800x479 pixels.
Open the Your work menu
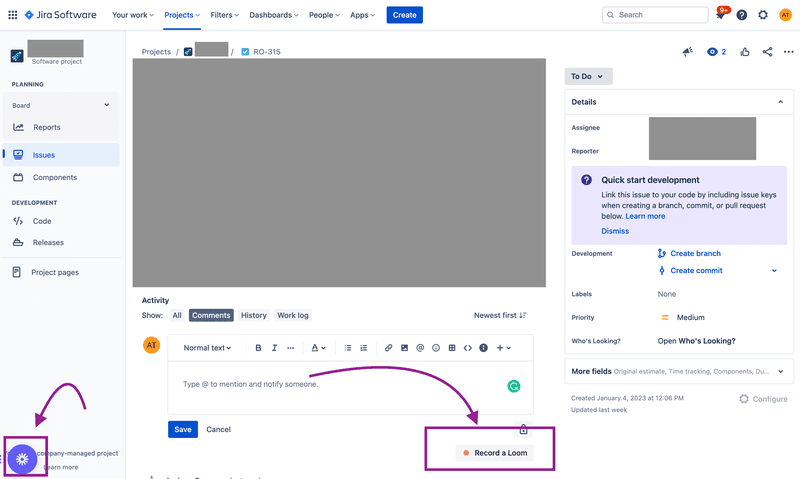tap(133, 15)
